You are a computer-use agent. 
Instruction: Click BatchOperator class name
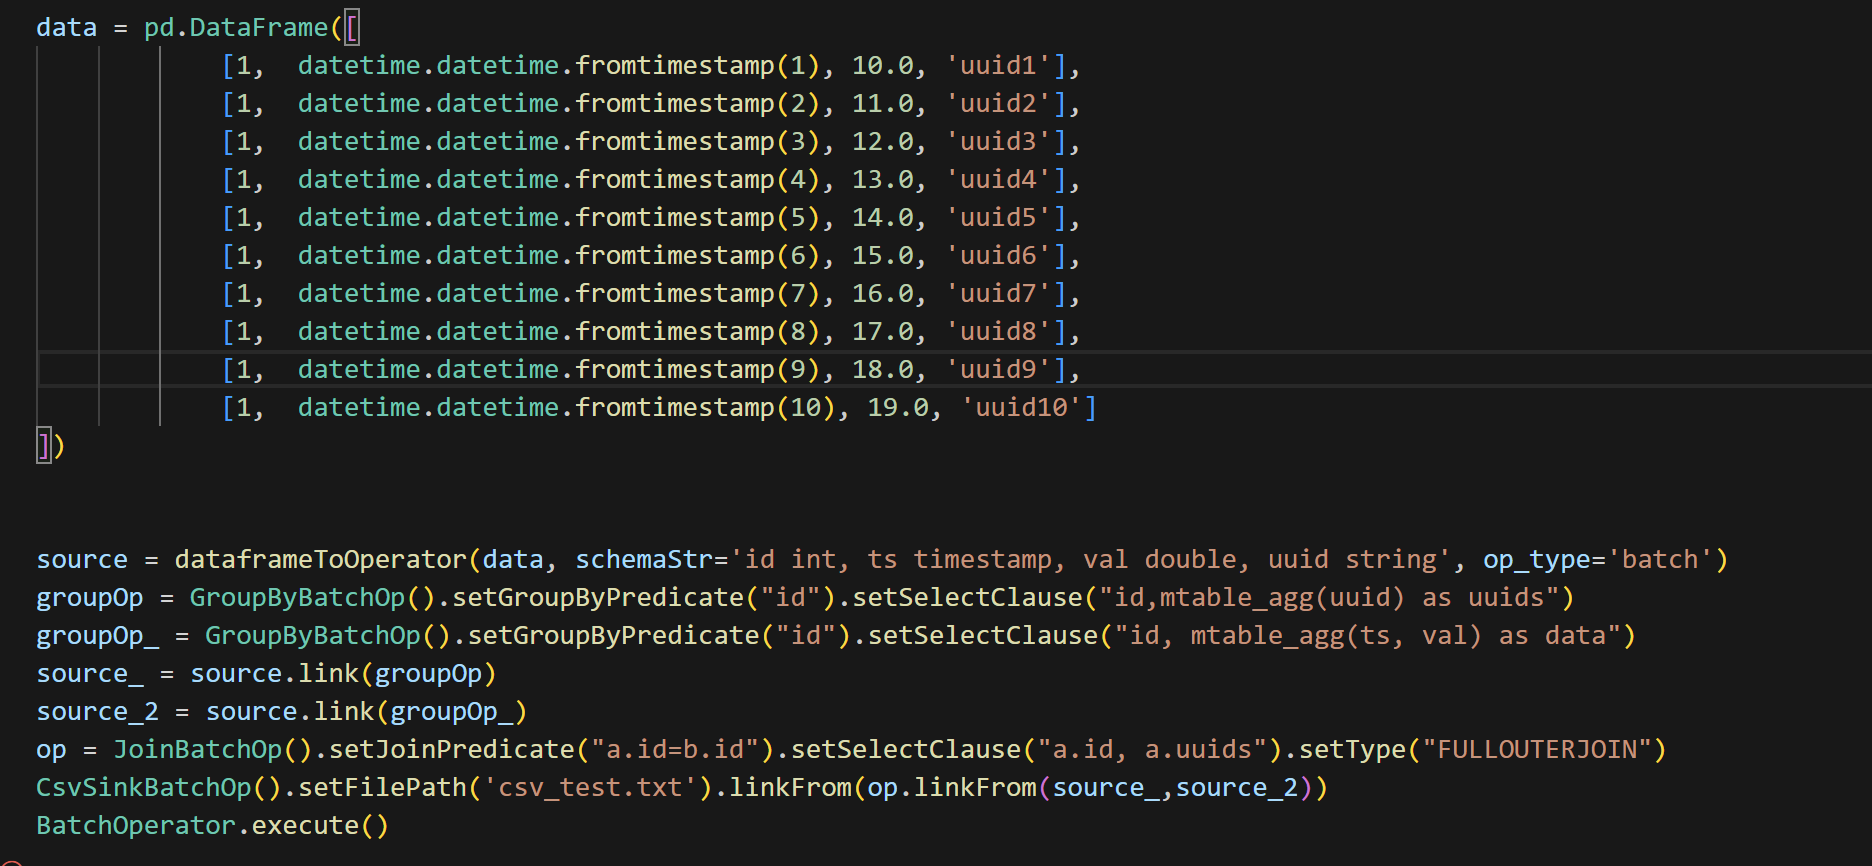click(136, 826)
